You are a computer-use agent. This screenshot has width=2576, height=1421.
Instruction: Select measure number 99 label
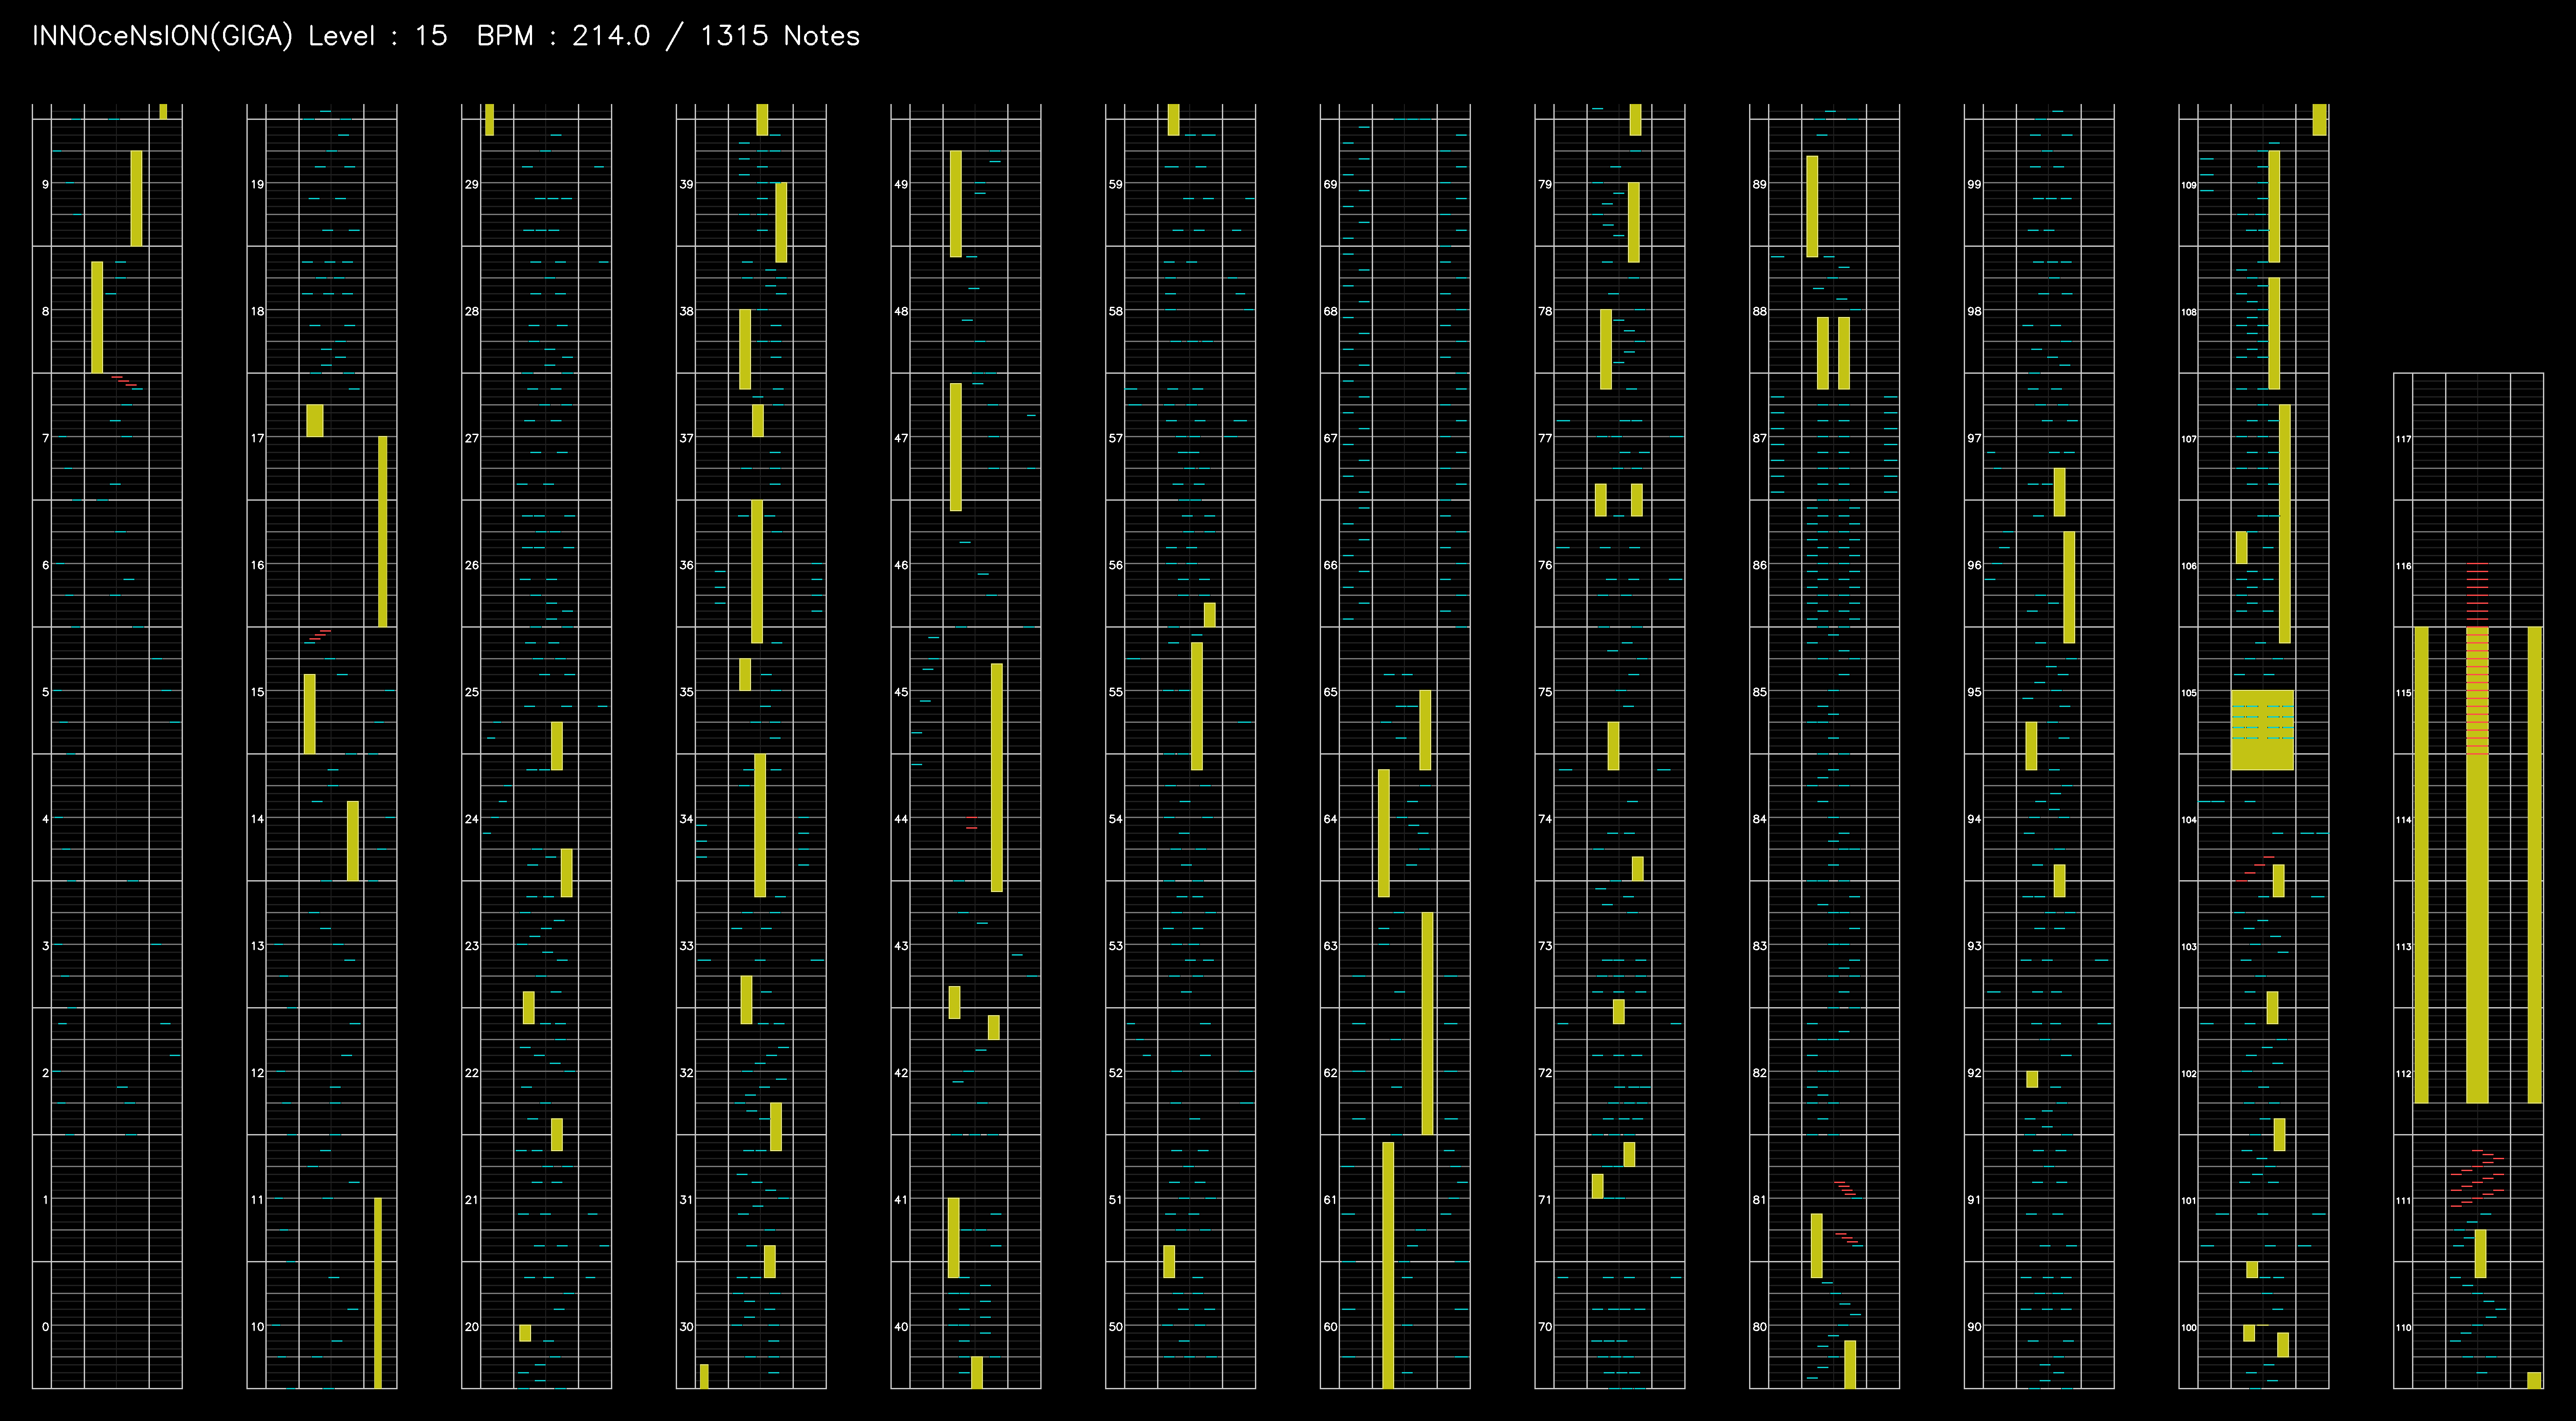click(1974, 184)
